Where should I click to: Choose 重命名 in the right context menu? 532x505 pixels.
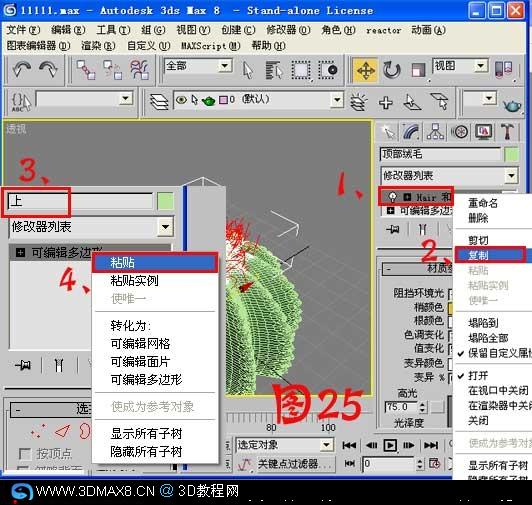point(493,203)
